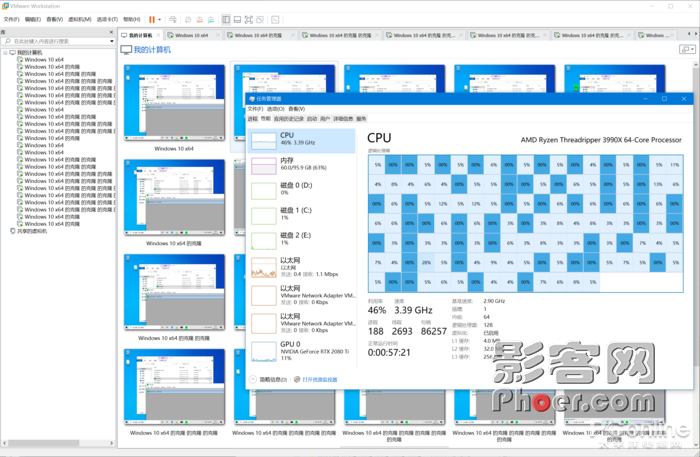
Task: Click the uptime value 0:00:57:21
Action: (x=389, y=353)
